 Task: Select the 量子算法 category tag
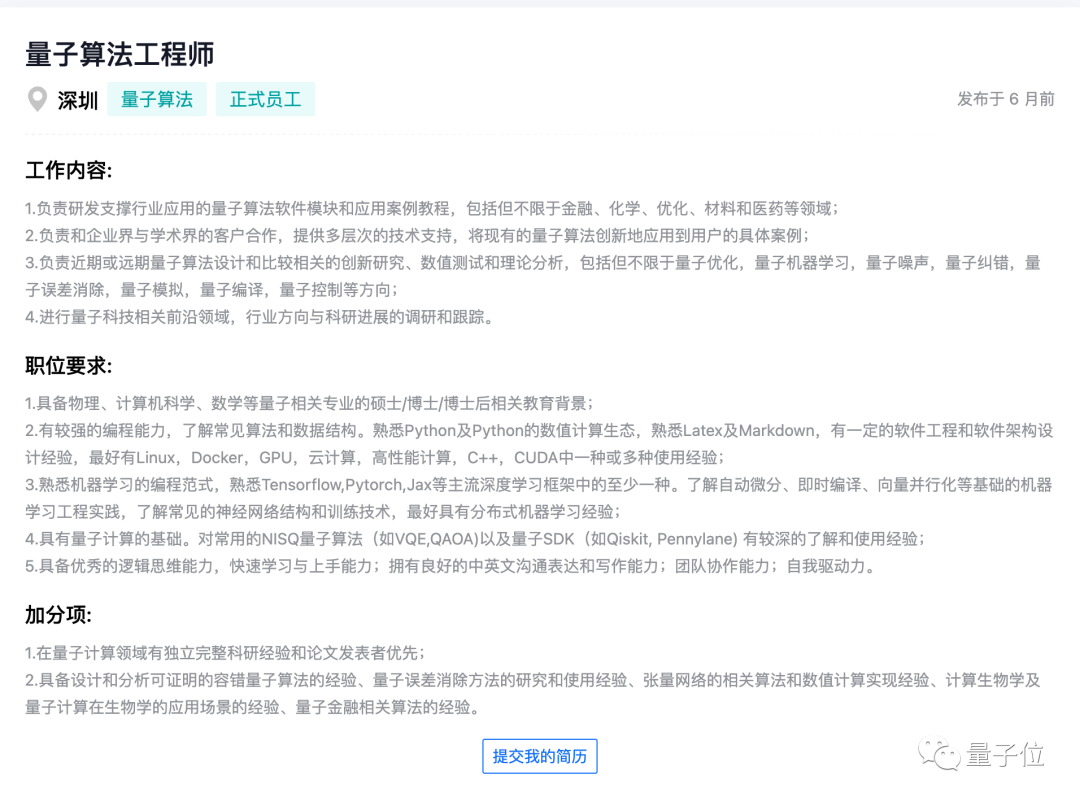(157, 99)
